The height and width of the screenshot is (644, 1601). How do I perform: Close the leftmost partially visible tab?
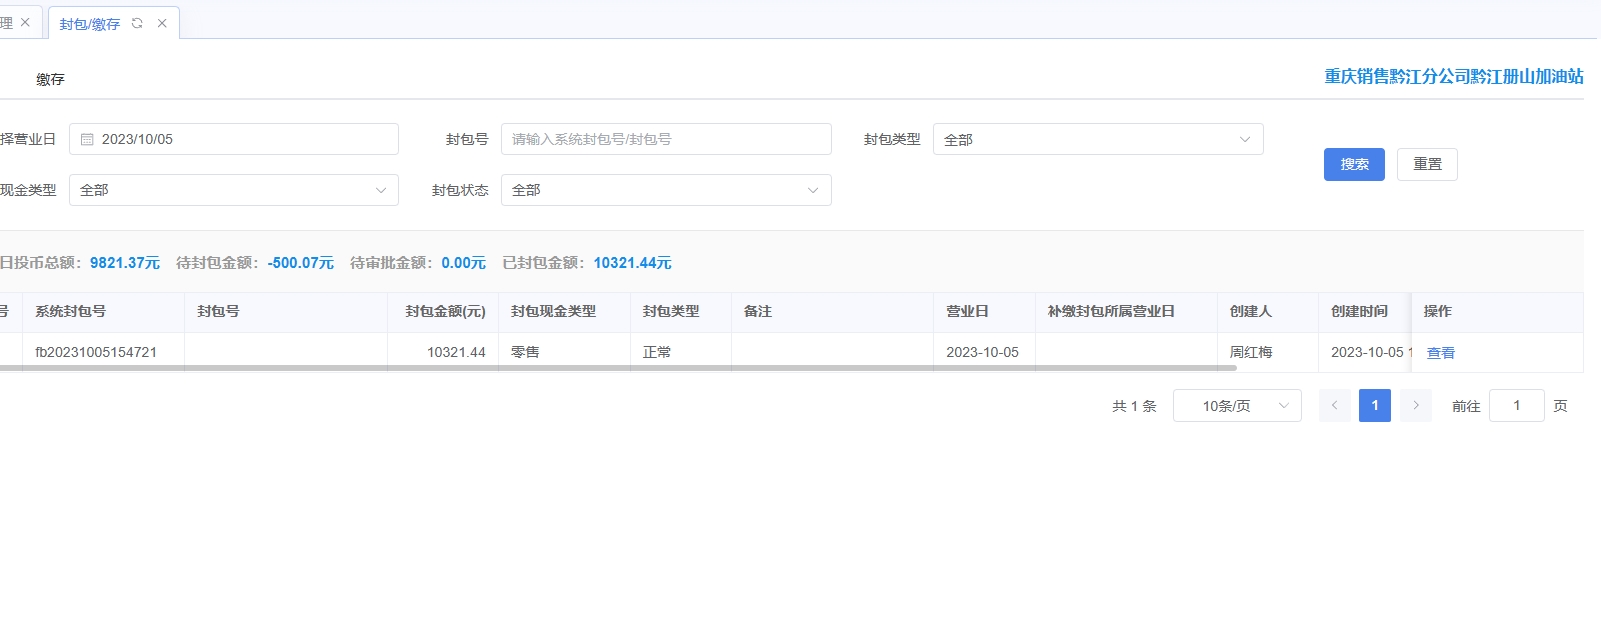point(25,22)
